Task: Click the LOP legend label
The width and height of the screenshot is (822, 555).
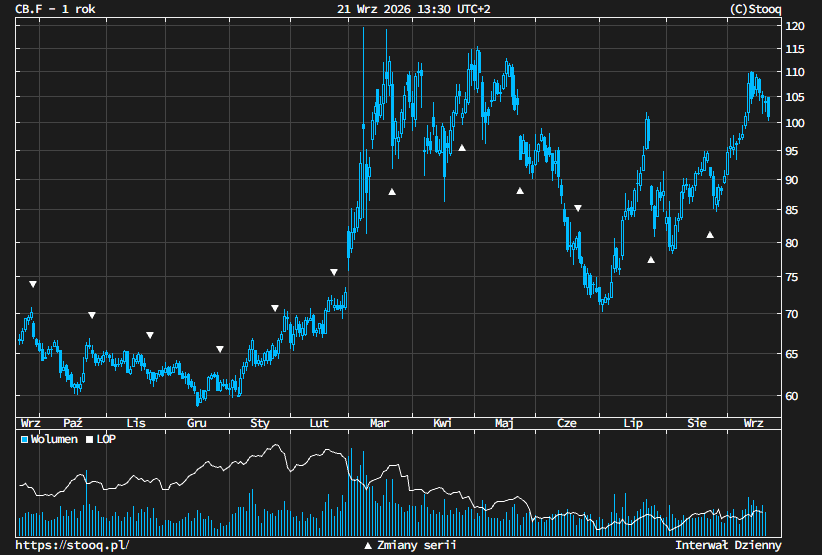Action: [106, 439]
